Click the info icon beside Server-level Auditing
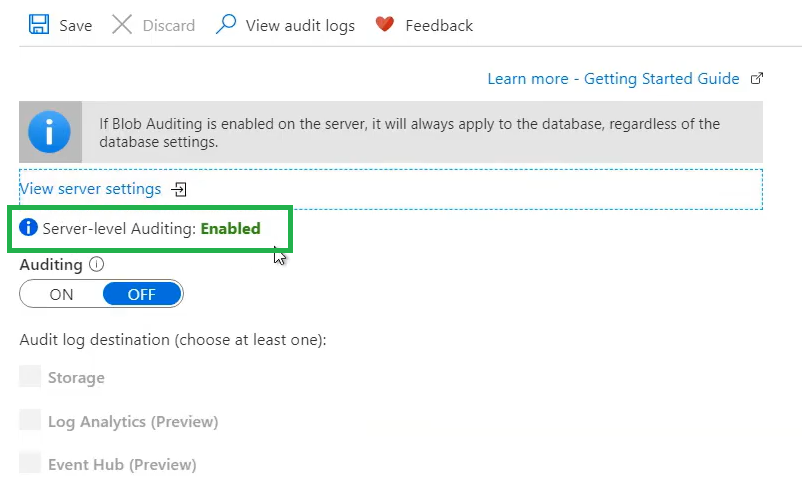Screen dimensions: 802x490 (x=28, y=228)
